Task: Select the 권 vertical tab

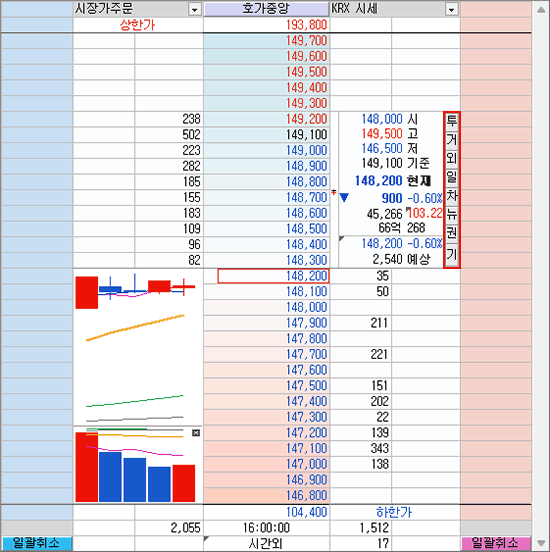Action: click(x=452, y=233)
